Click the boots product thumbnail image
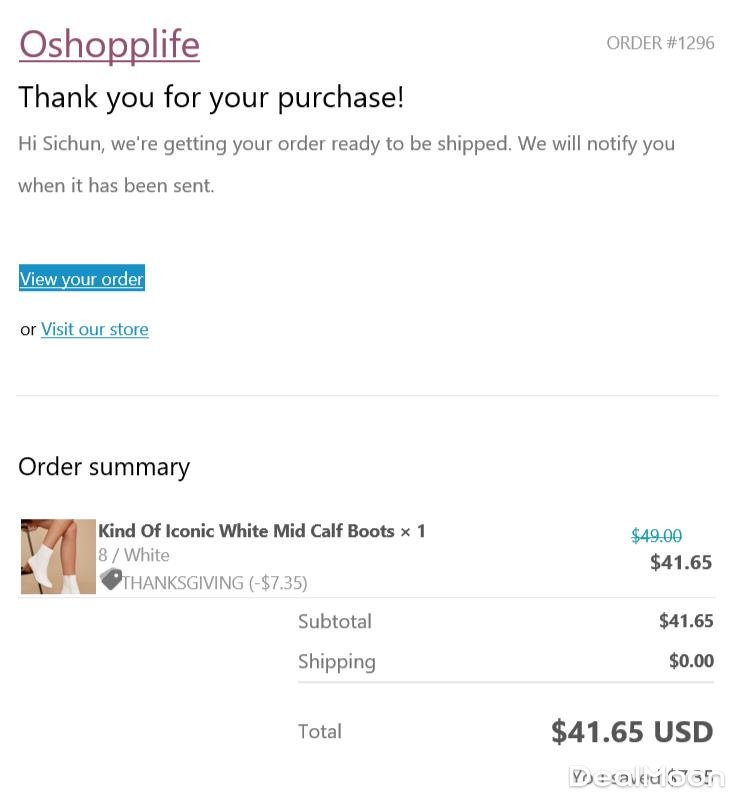Viewport: 739px width, 801px height. [58, 556]
